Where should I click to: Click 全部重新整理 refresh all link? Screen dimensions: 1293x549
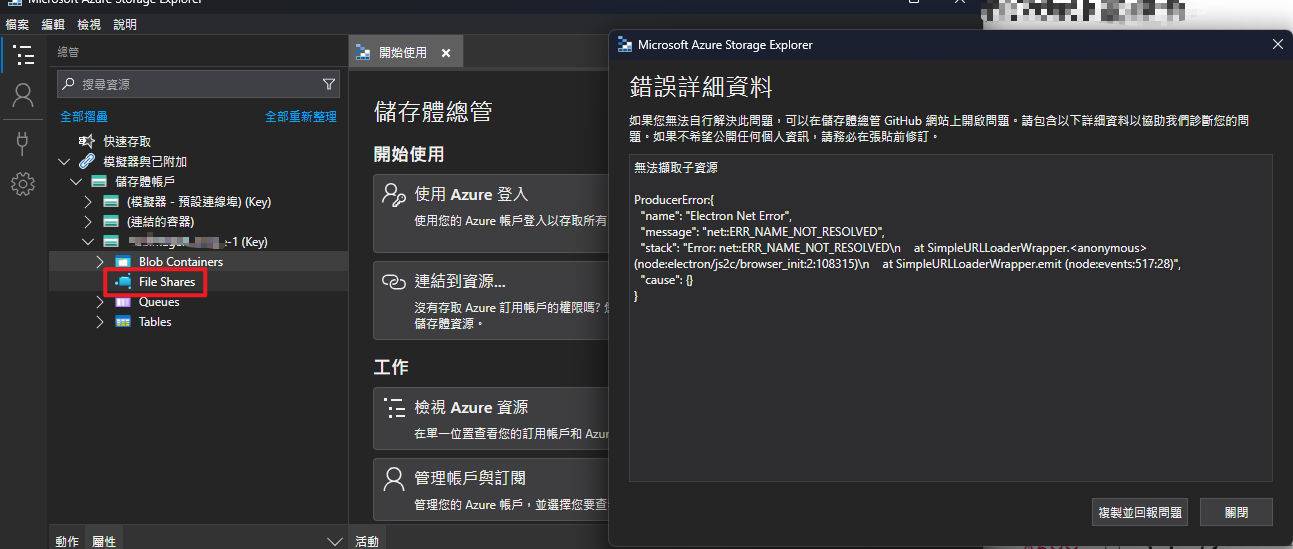(x=301, y=117)
